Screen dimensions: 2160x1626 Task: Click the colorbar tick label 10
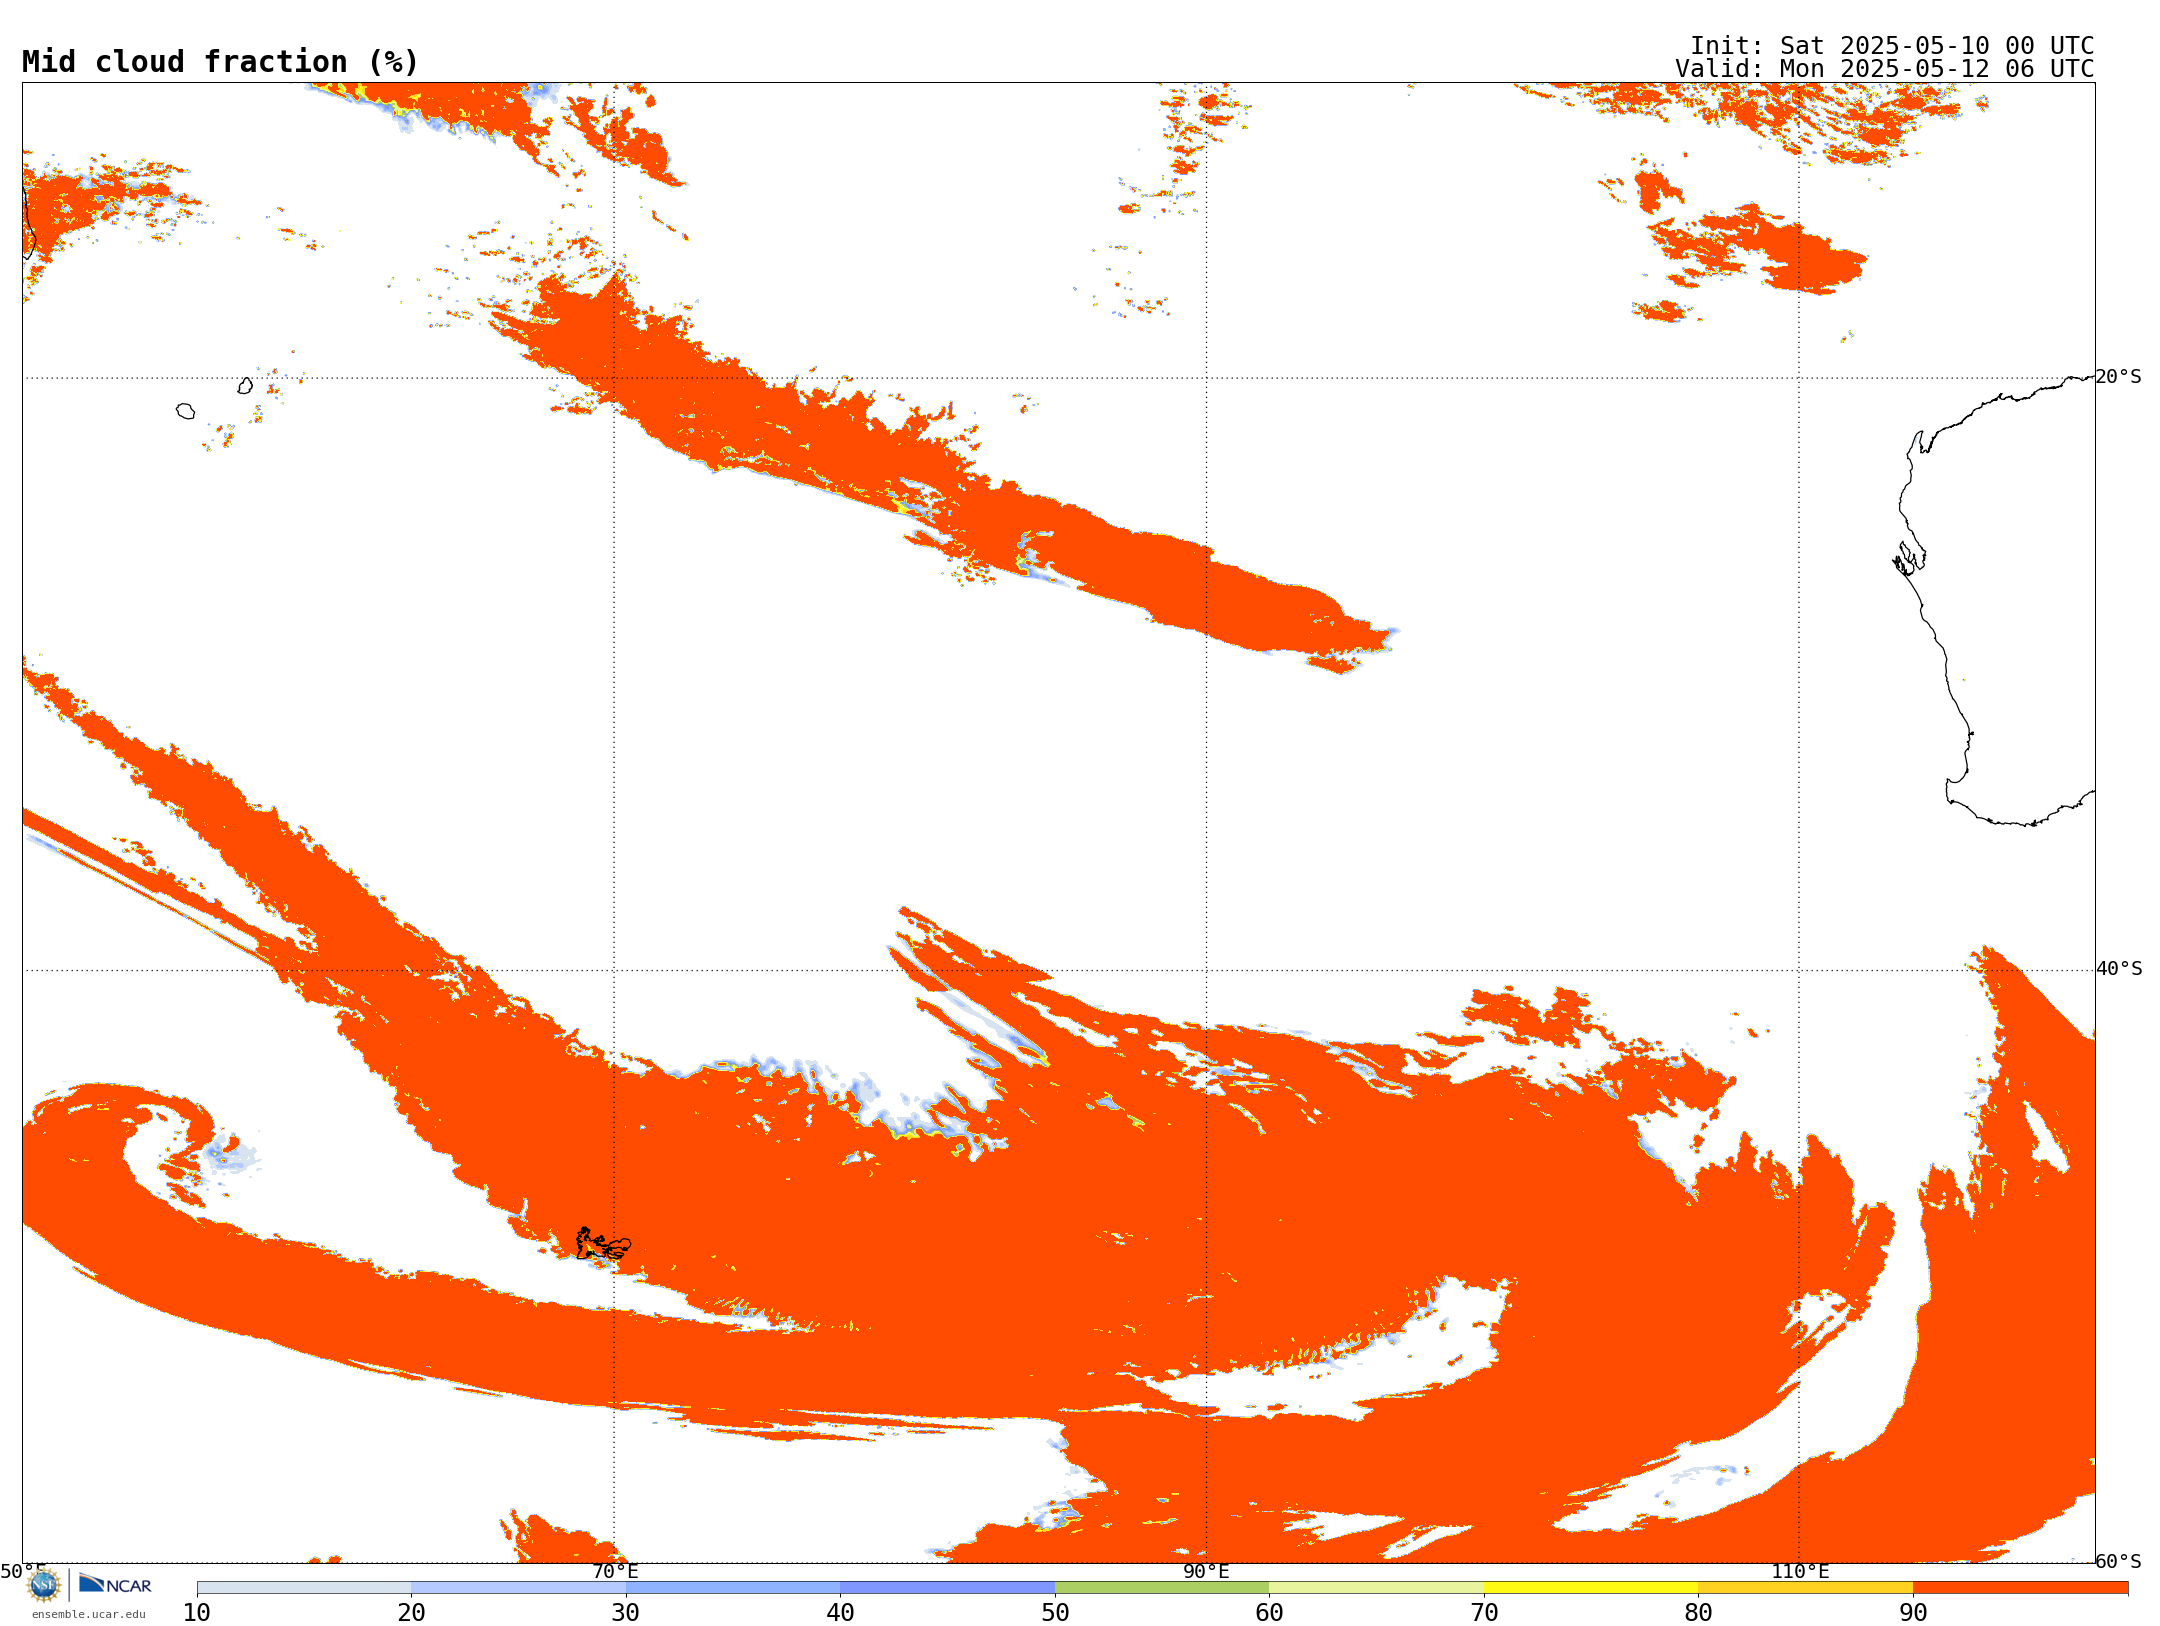[x=197, y=1612]
